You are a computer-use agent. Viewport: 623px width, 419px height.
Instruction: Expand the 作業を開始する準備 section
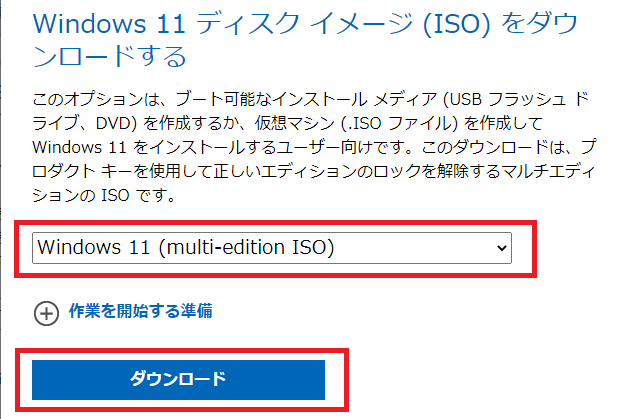pyautogui.click(x=141, y=311)
